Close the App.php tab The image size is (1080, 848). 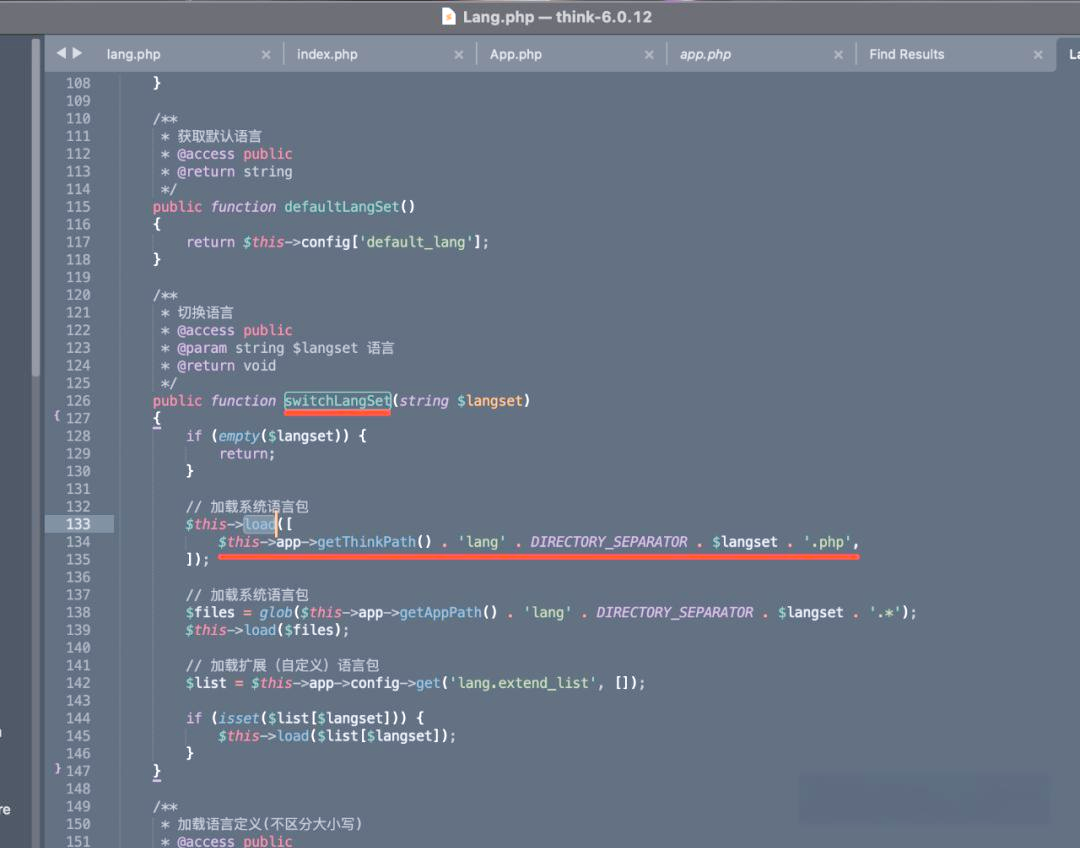click(x=649, y=54)
